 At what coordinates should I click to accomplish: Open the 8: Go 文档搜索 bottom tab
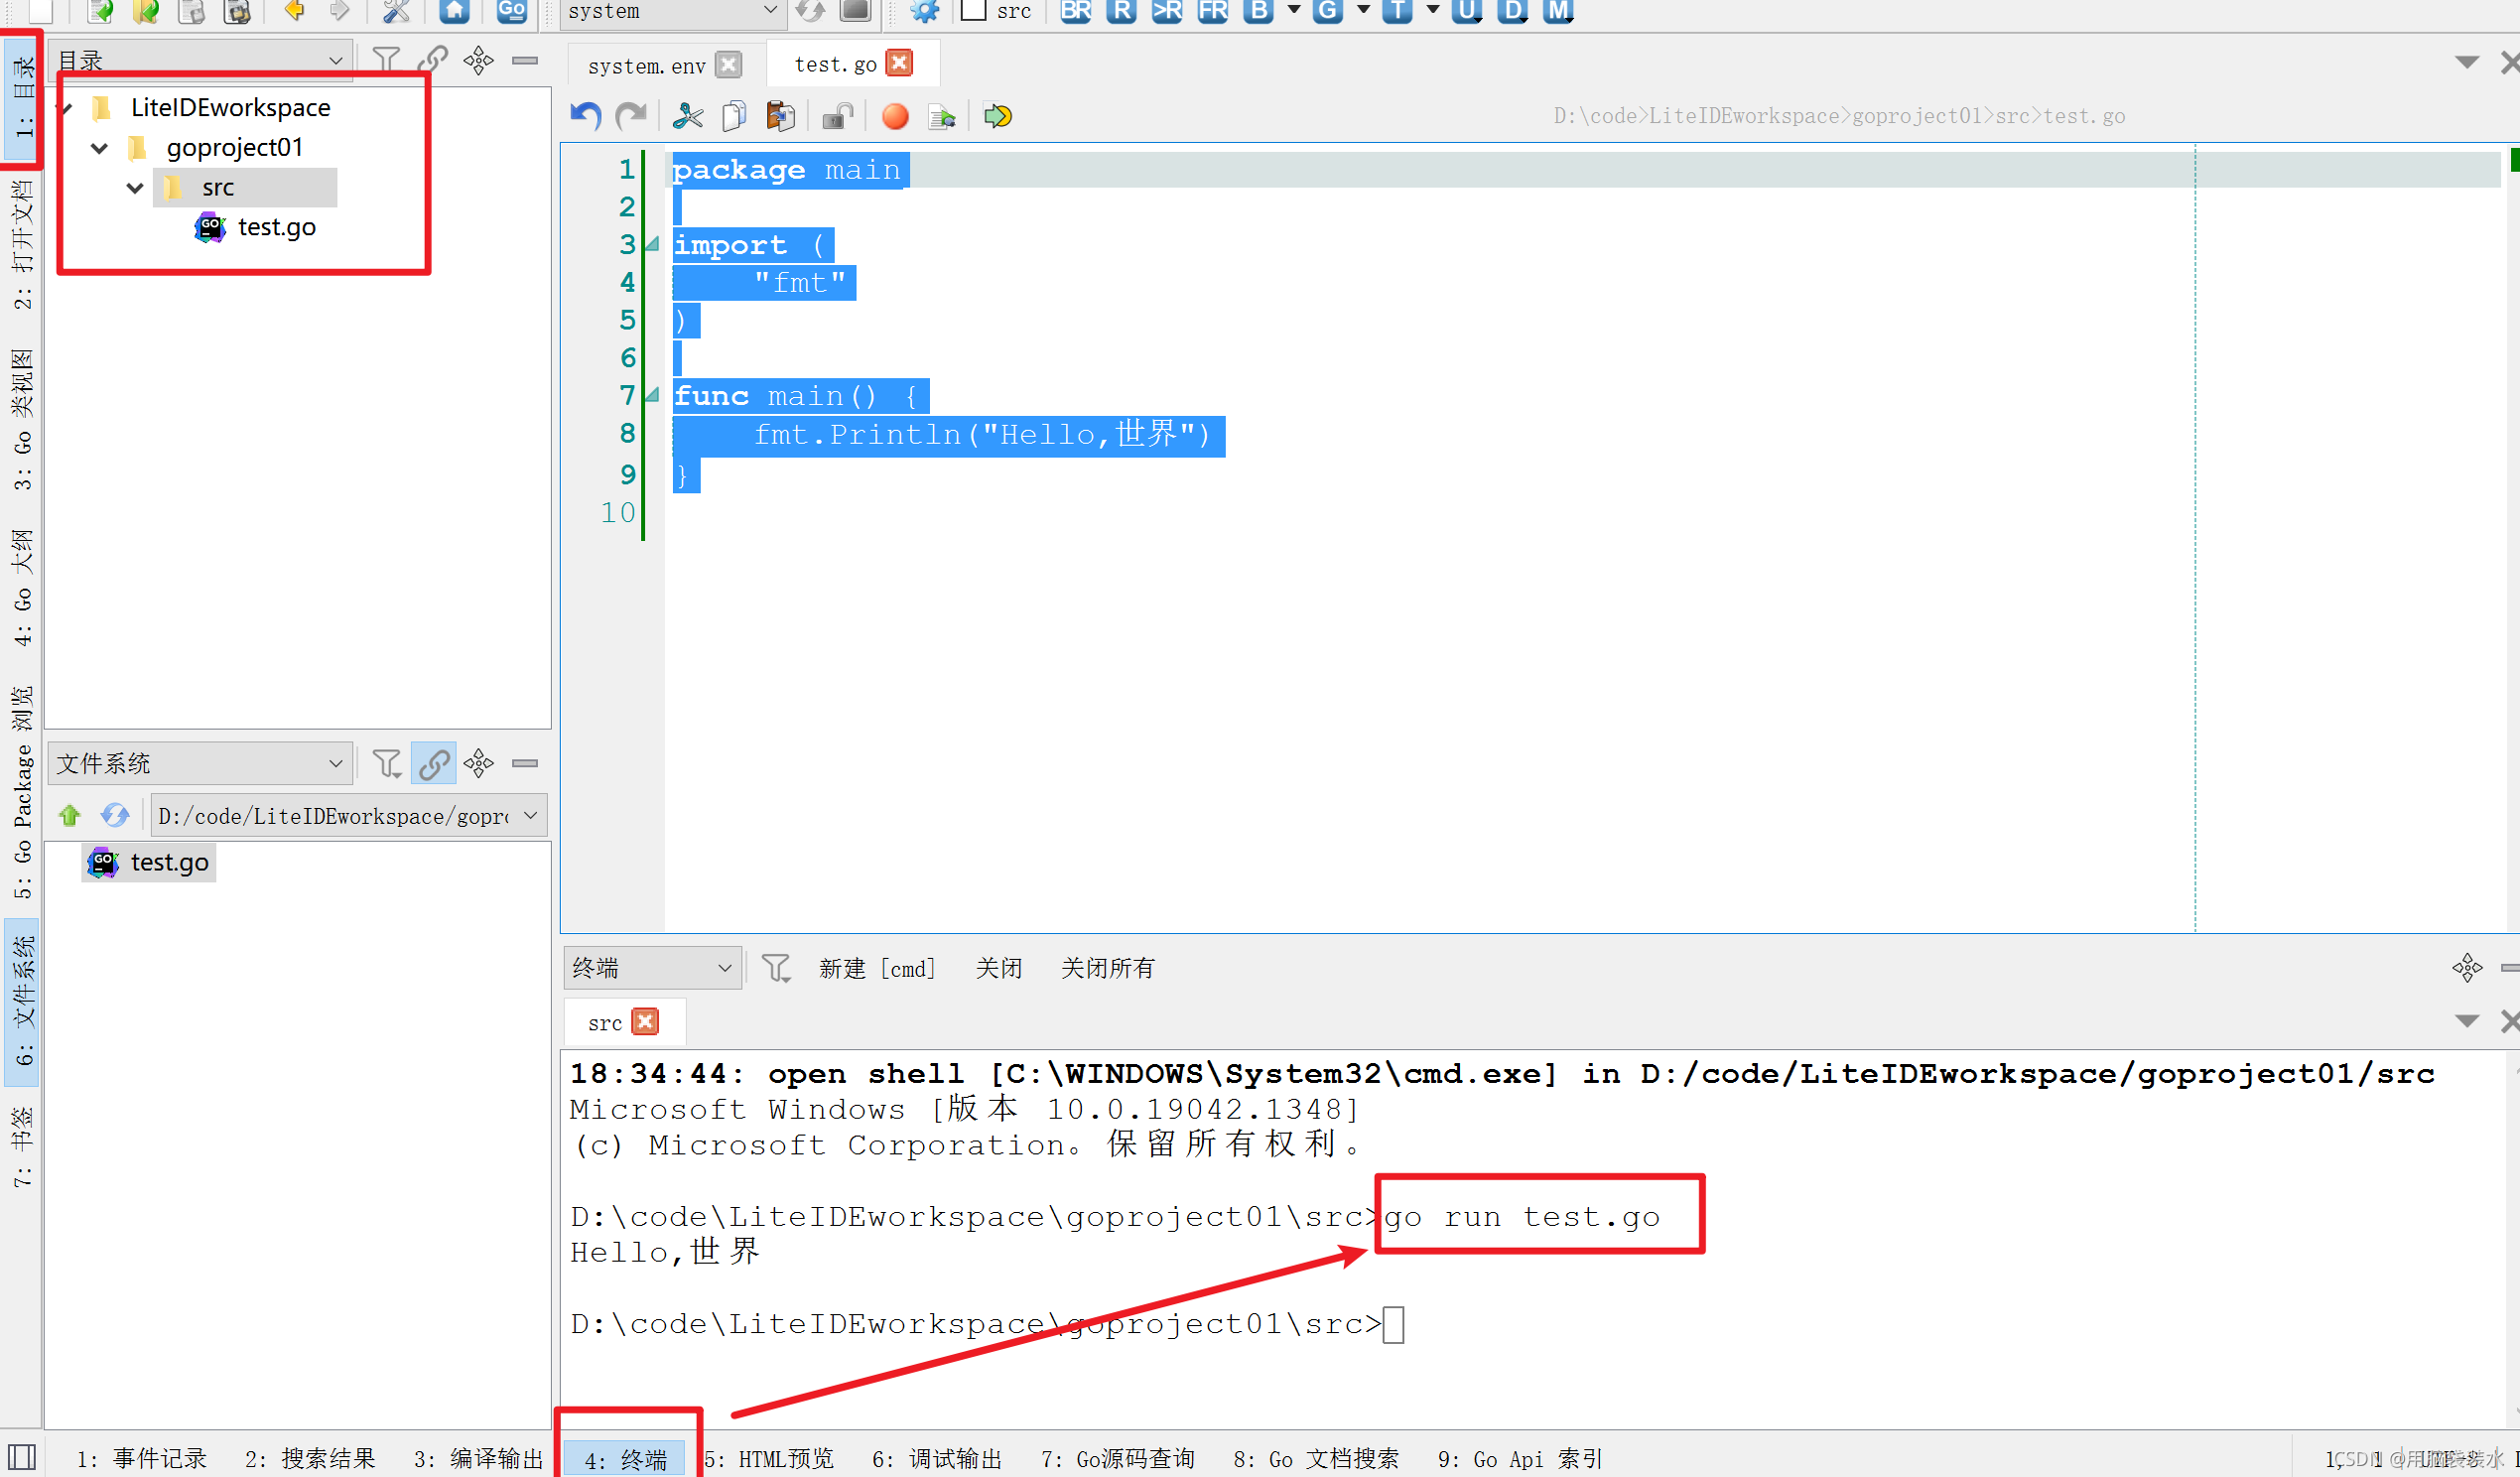(1315, 1458)
